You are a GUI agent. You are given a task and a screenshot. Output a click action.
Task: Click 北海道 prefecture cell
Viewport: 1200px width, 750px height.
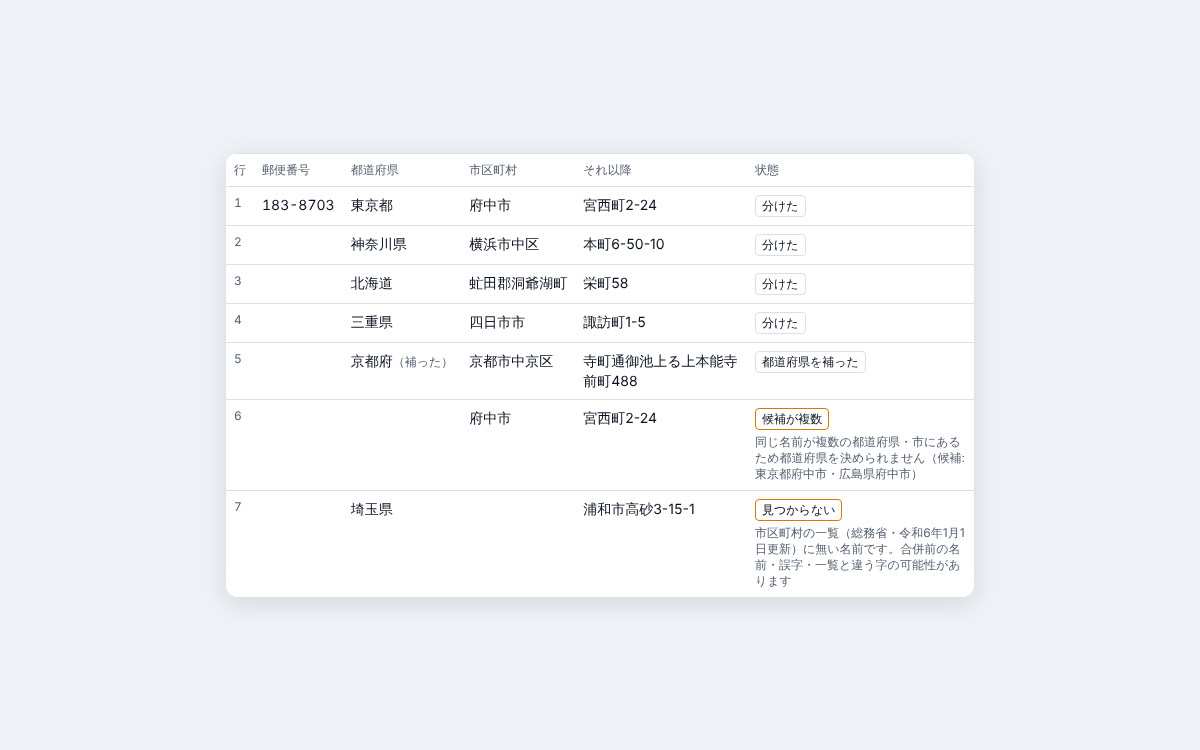pos(372,283)
